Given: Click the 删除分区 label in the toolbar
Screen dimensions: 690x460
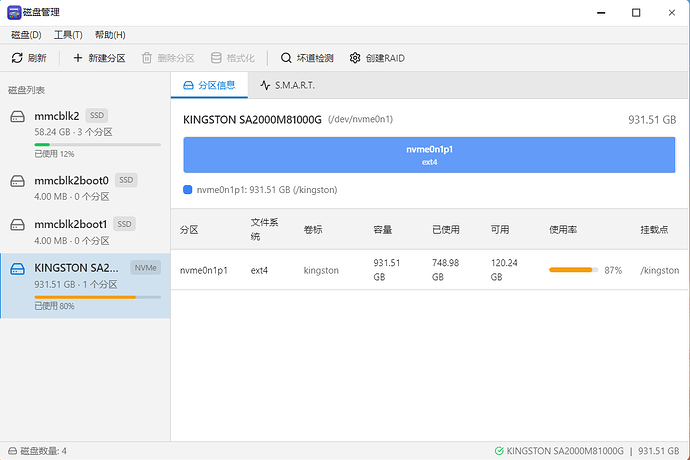Looking at the screenshot, I should coord(176,58).
